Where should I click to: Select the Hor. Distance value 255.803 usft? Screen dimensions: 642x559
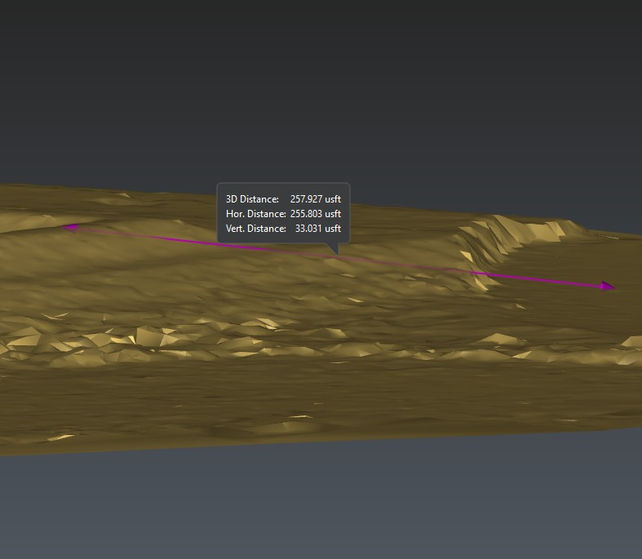click(x=315, y=214)
